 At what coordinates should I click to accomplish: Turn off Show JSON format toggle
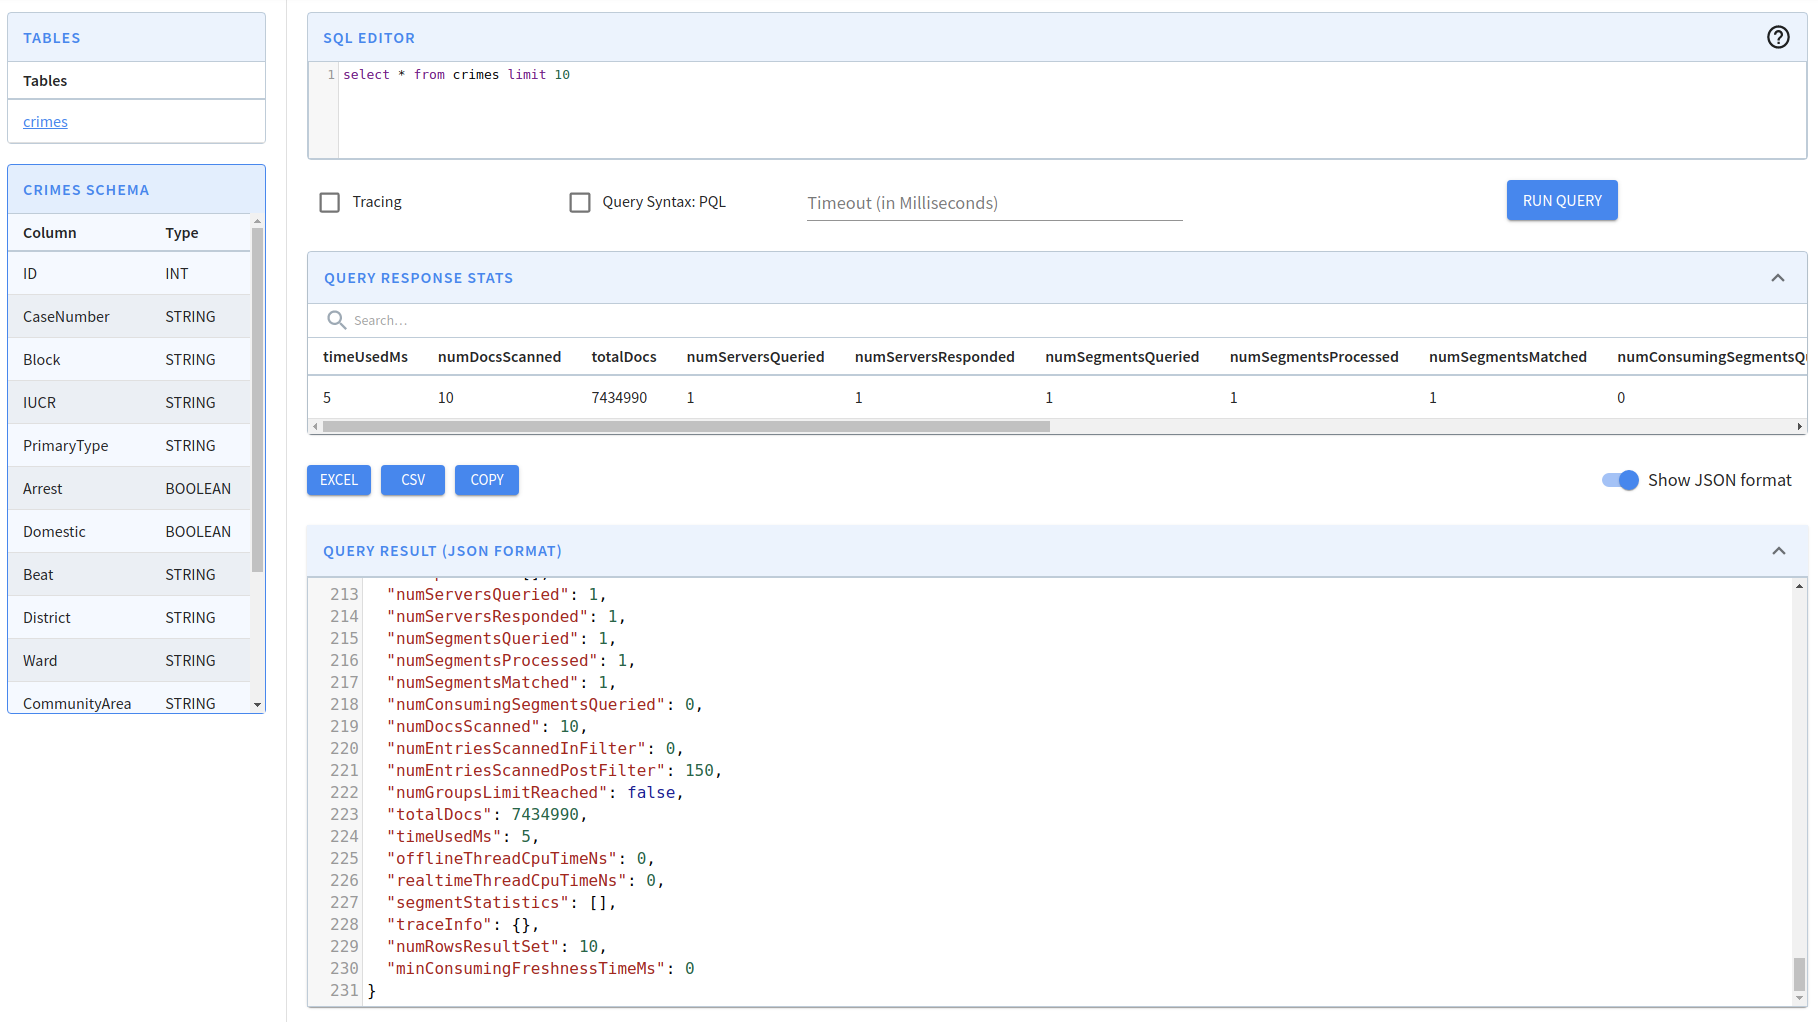[x=1620, y=480]
